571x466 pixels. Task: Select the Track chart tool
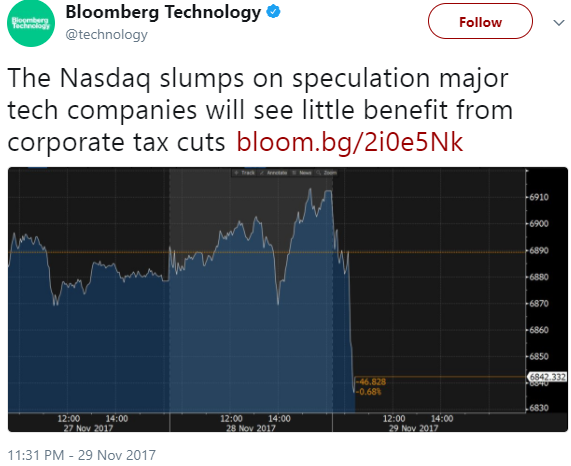(245, 173)
